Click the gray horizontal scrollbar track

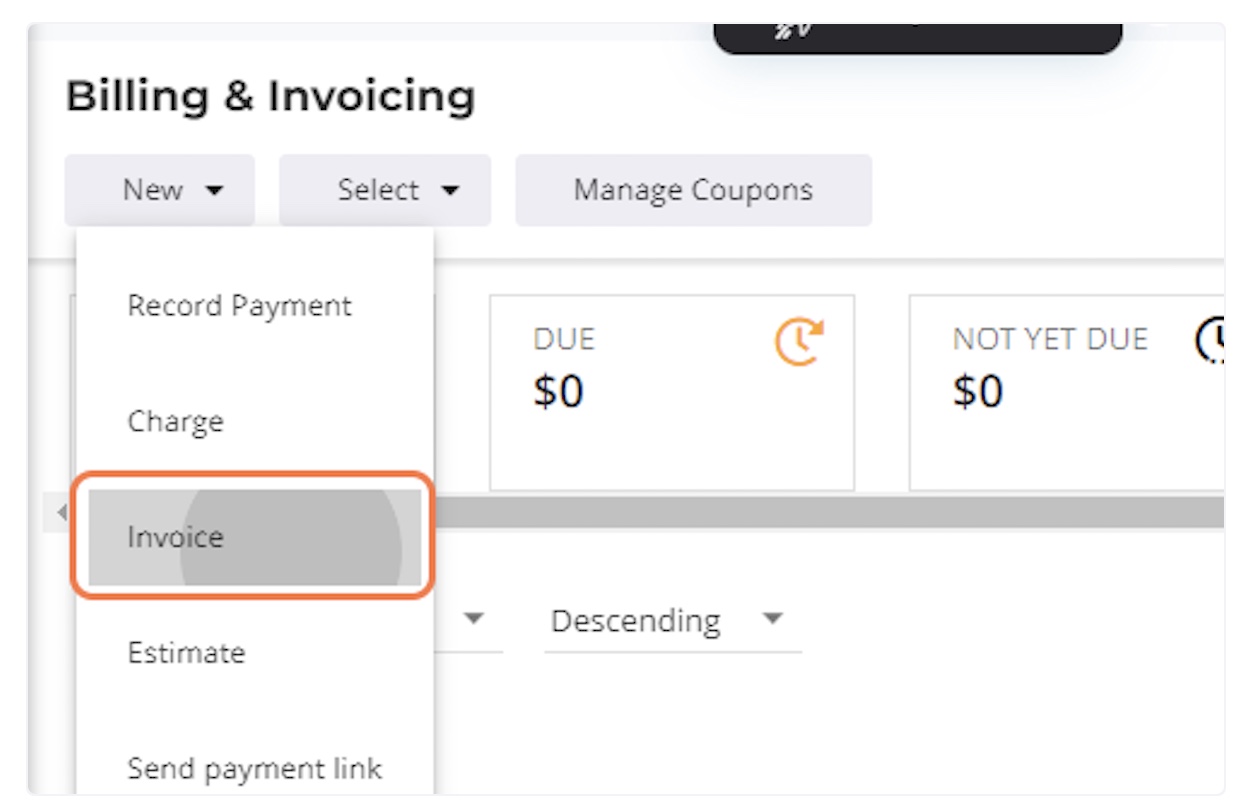click(828, 513)
